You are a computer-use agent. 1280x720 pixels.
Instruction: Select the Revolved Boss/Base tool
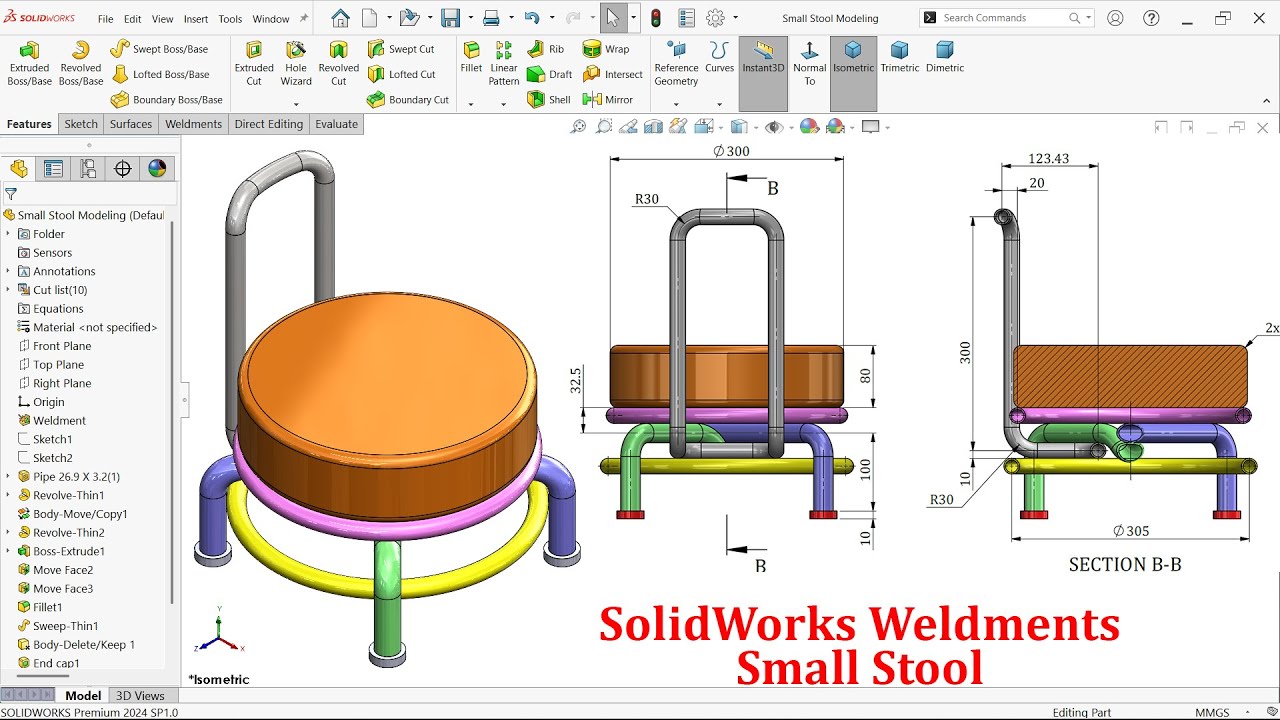81,63
